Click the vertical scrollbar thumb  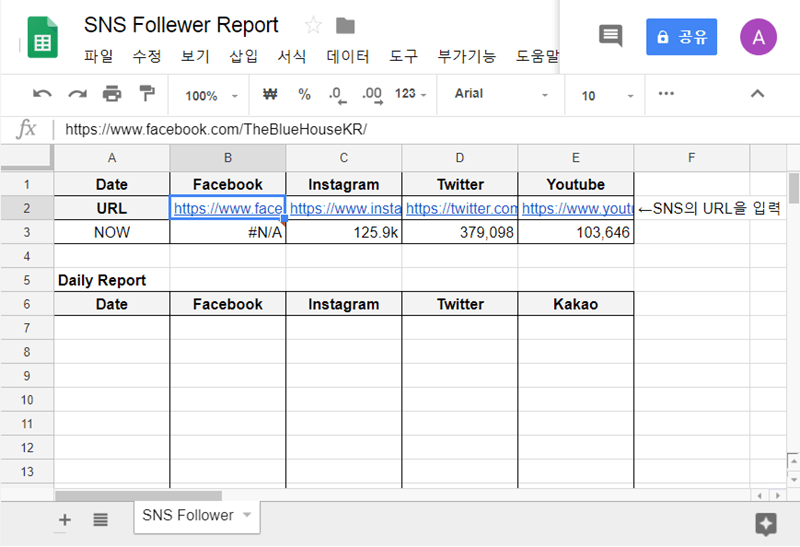coord(793,188)
